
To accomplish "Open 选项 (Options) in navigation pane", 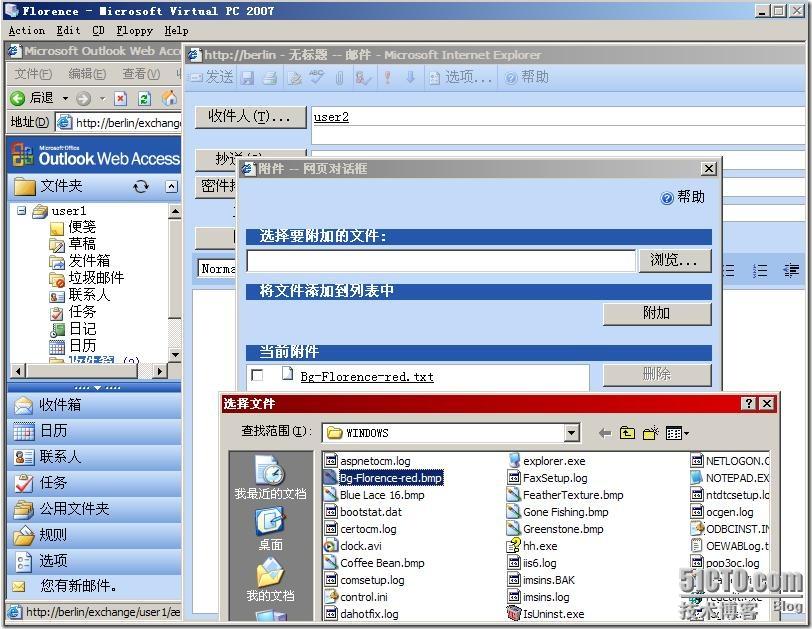I will [94, 561].
